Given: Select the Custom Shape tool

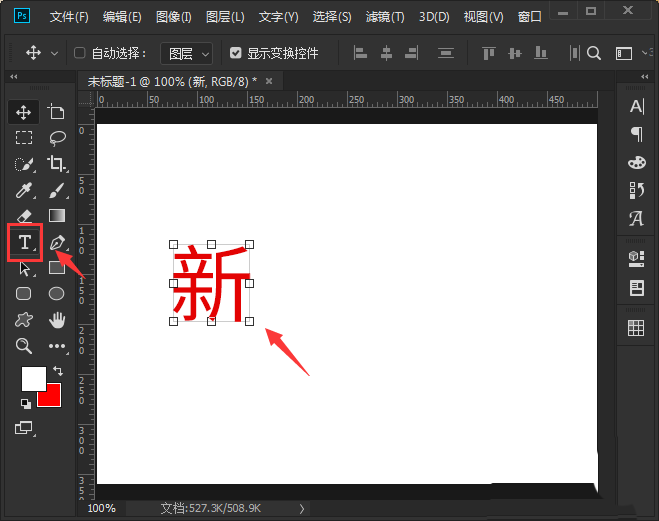Looking at the screenshot, I should click(24, 320).
